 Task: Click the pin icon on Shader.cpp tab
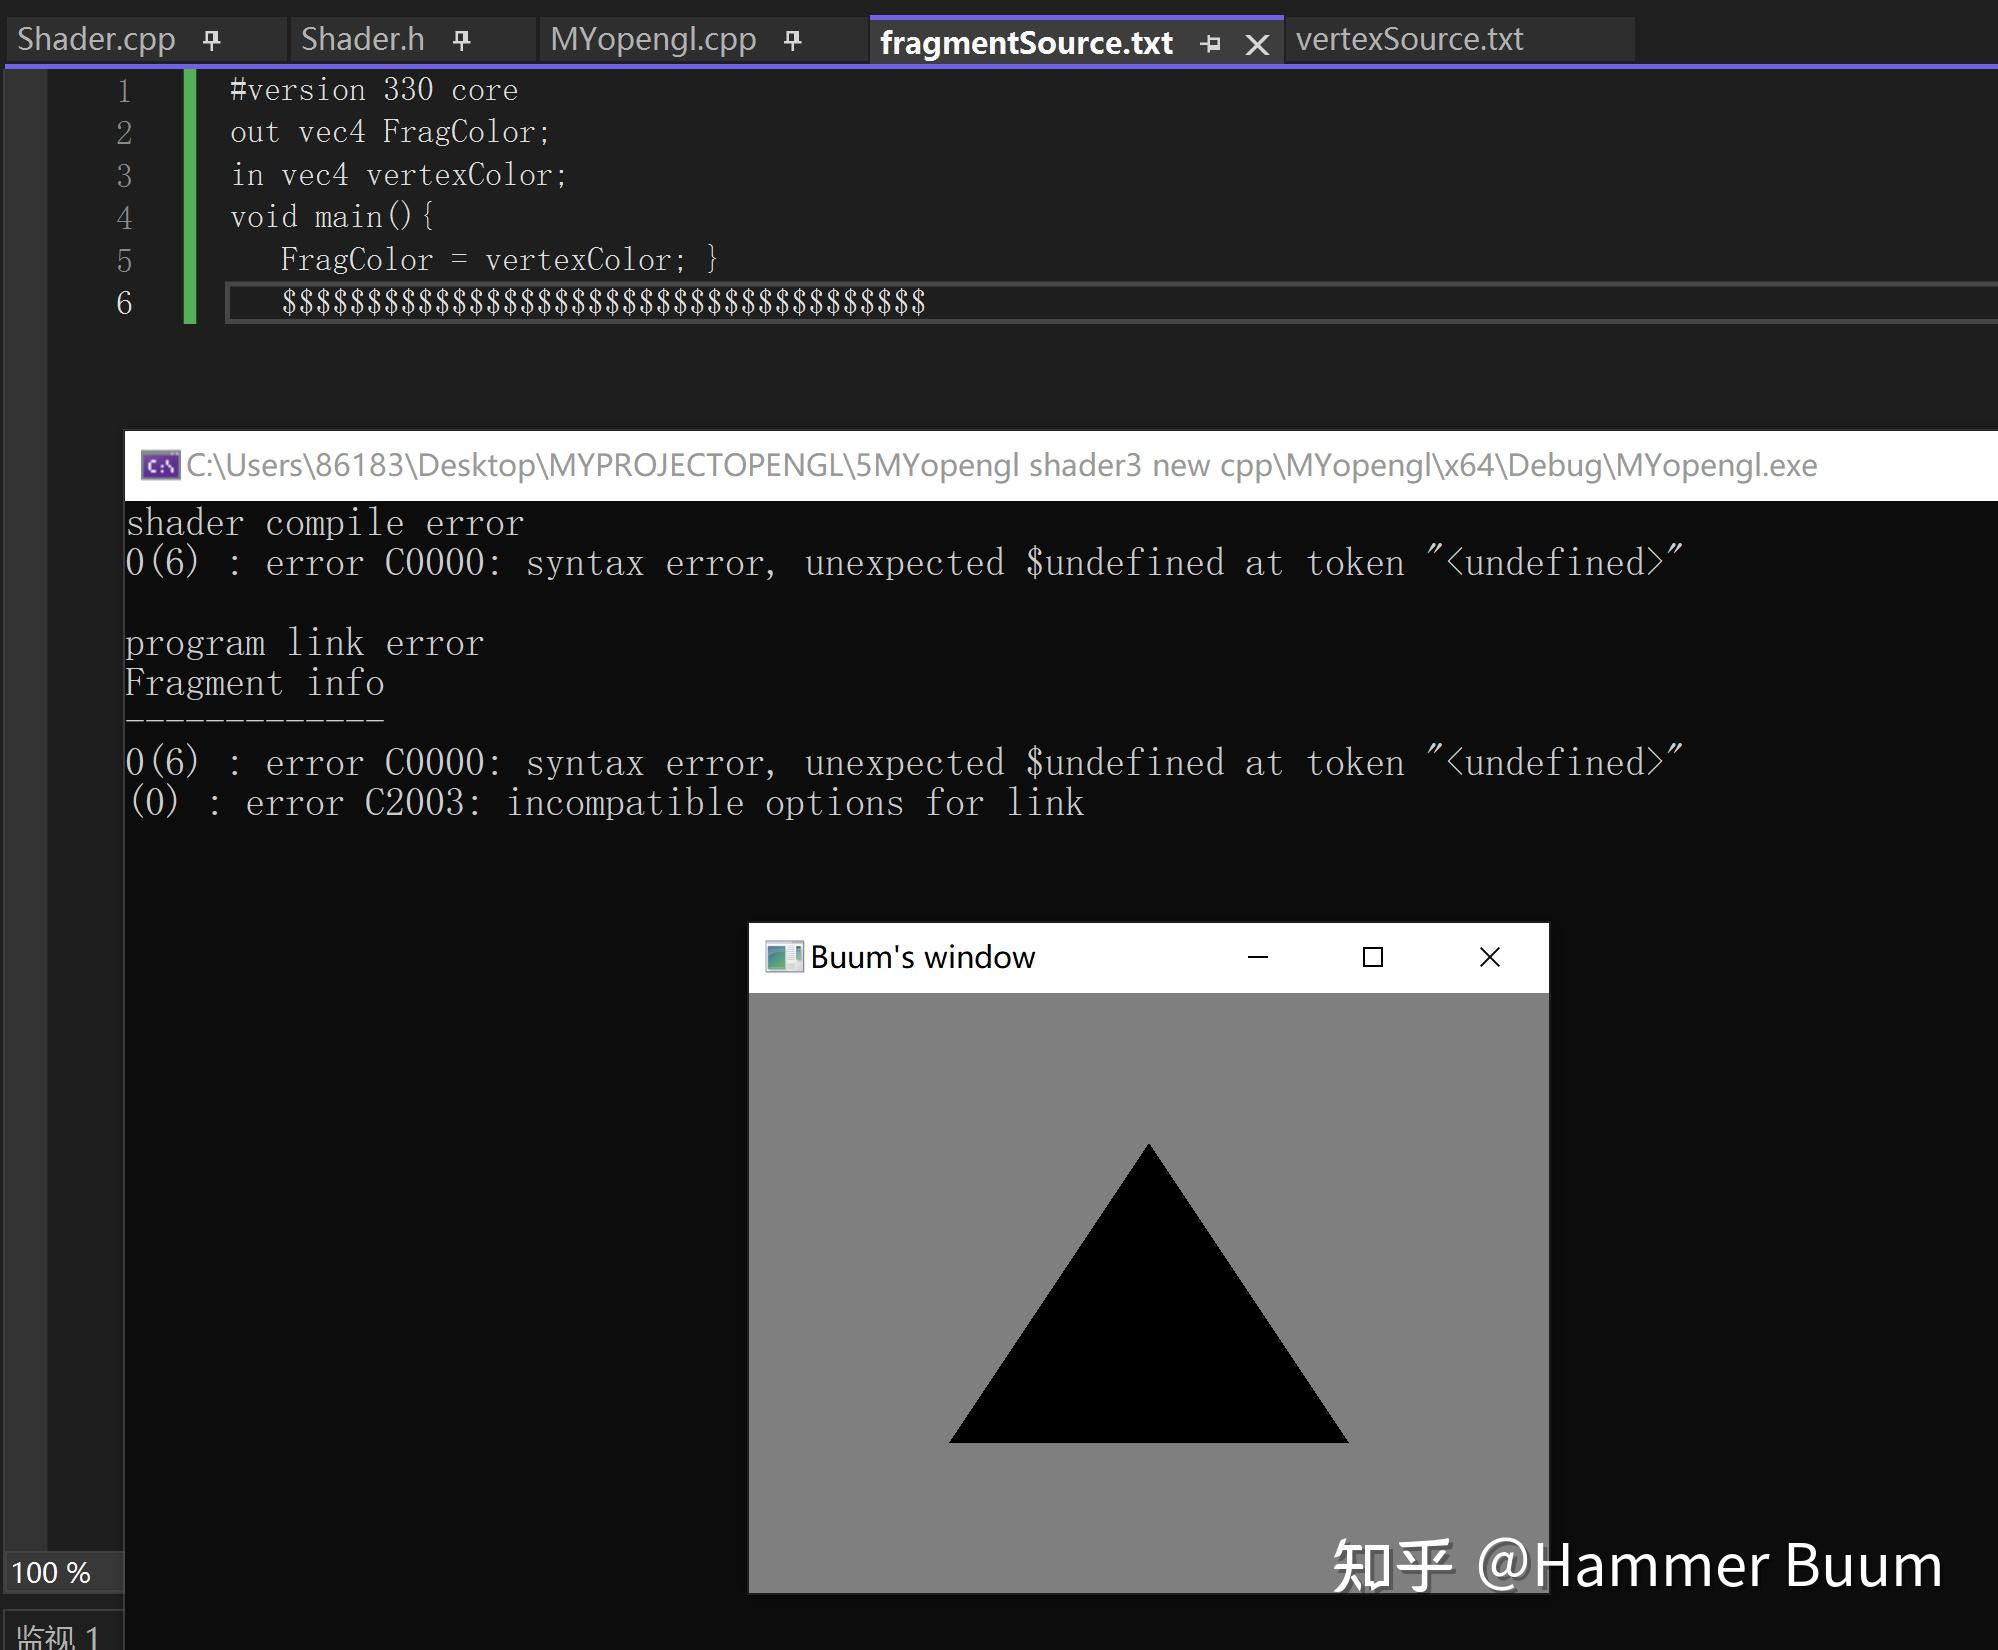(211, 38)
